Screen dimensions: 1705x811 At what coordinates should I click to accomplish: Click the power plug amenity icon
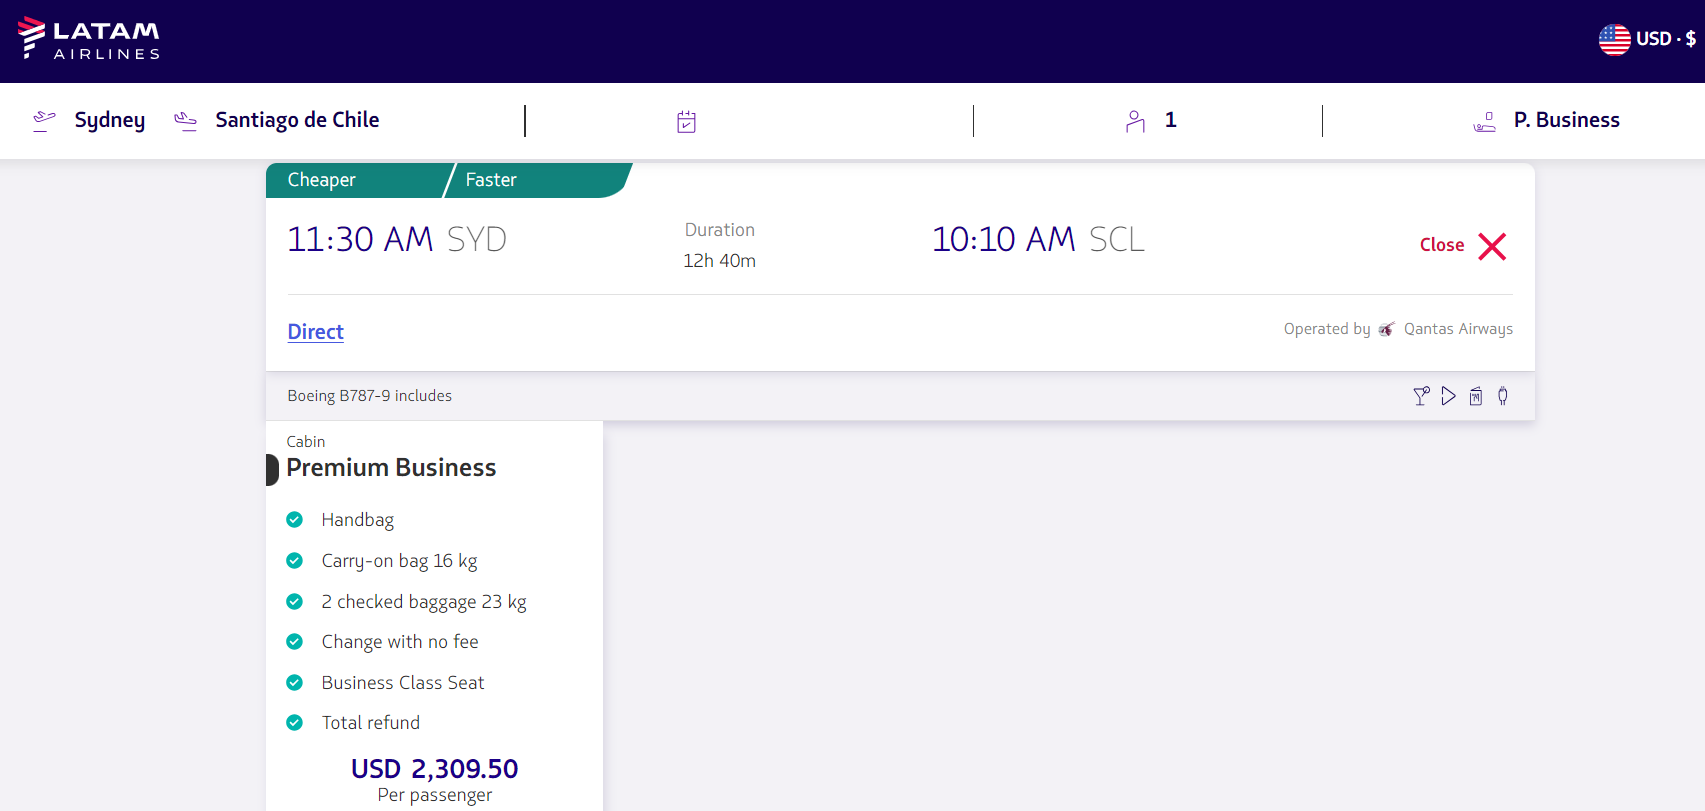tap(1503, 396)
